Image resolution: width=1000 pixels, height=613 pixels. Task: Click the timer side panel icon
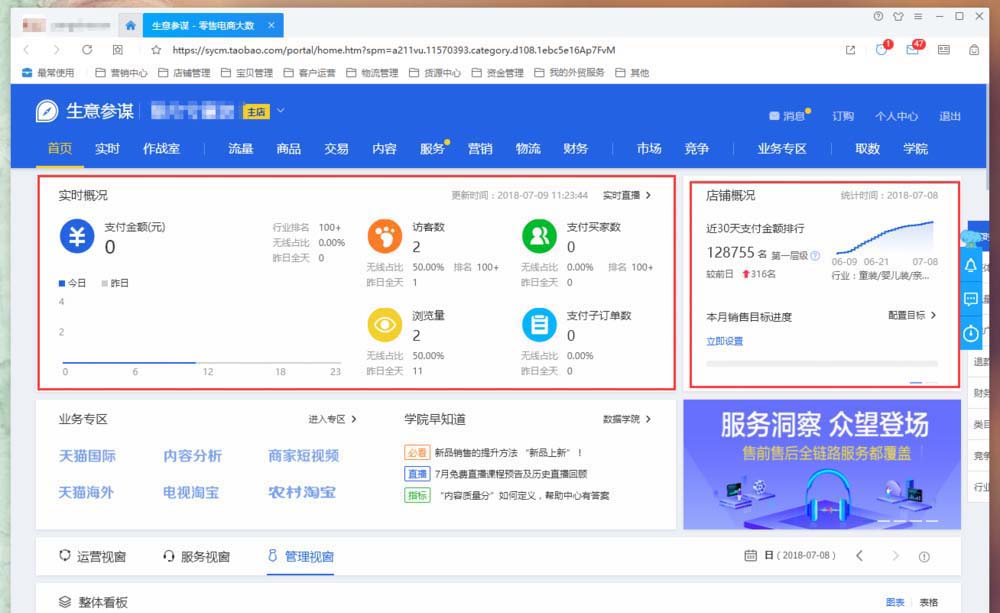click(971, 333)
